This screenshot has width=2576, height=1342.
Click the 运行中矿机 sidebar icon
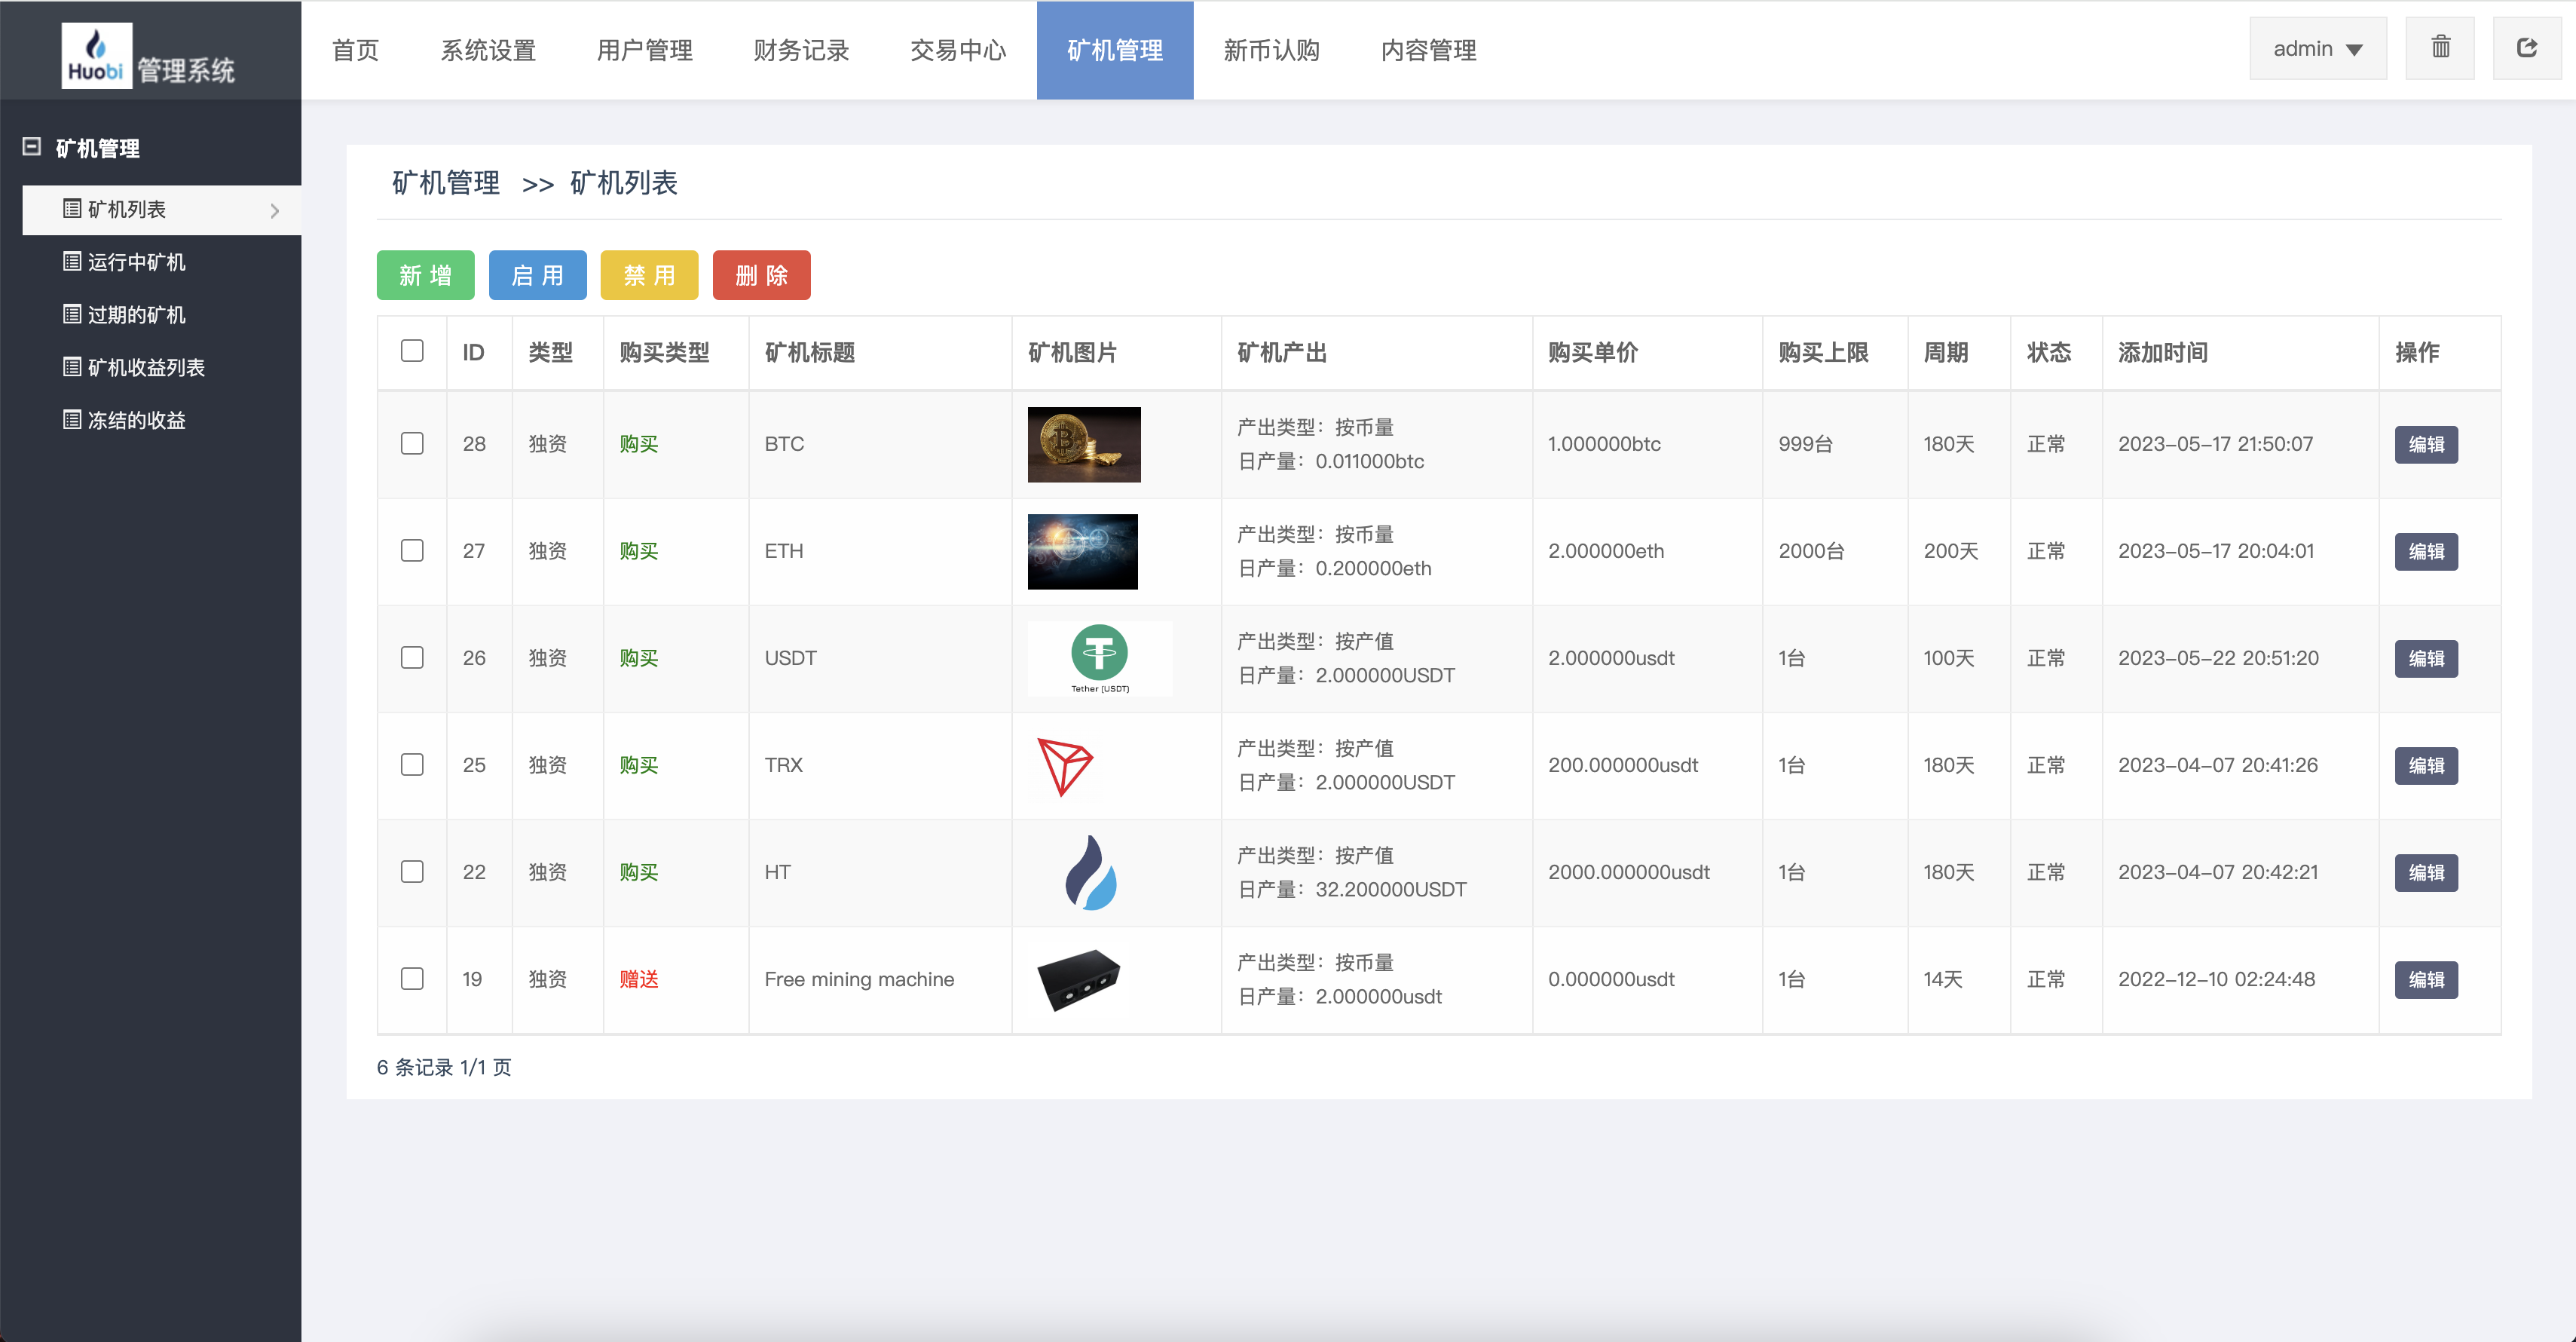pyautogui.click(x=71, y=262)
